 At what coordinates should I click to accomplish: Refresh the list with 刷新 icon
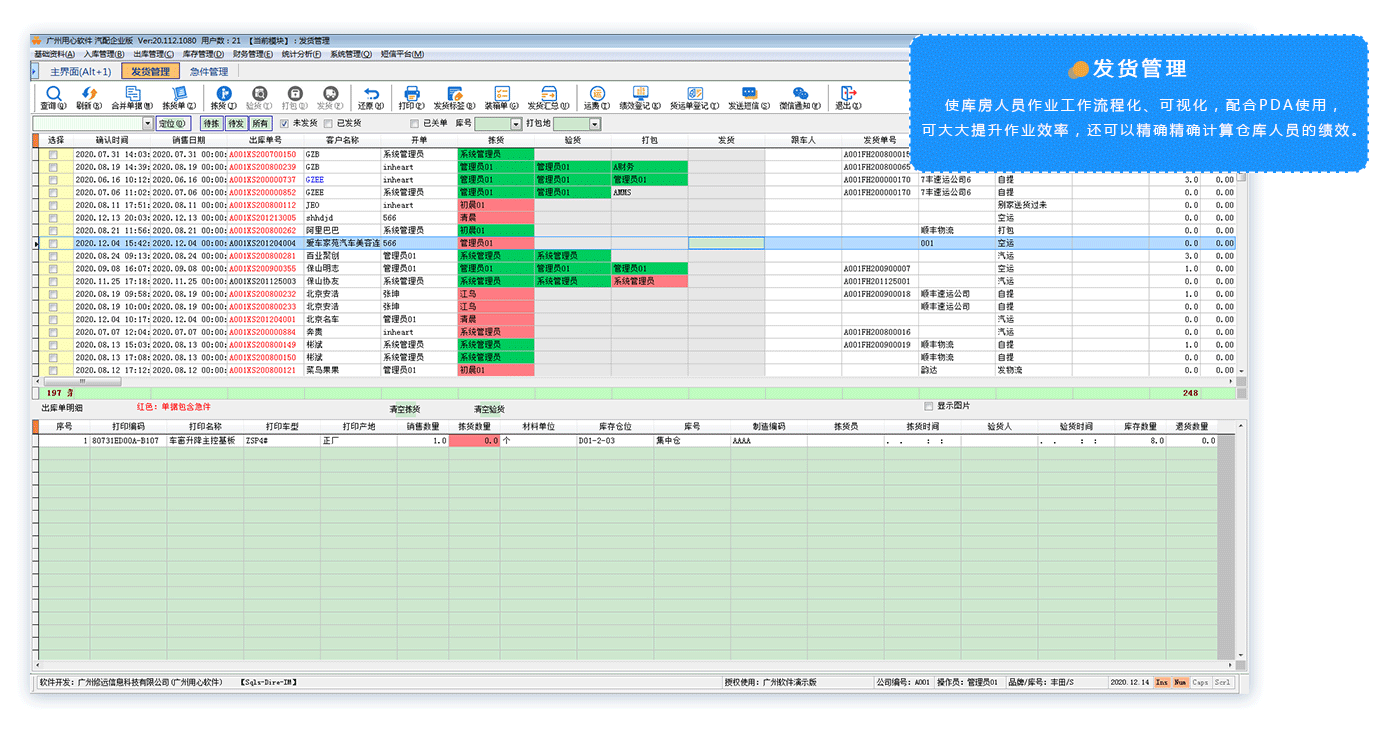click(x=89, y=93)
